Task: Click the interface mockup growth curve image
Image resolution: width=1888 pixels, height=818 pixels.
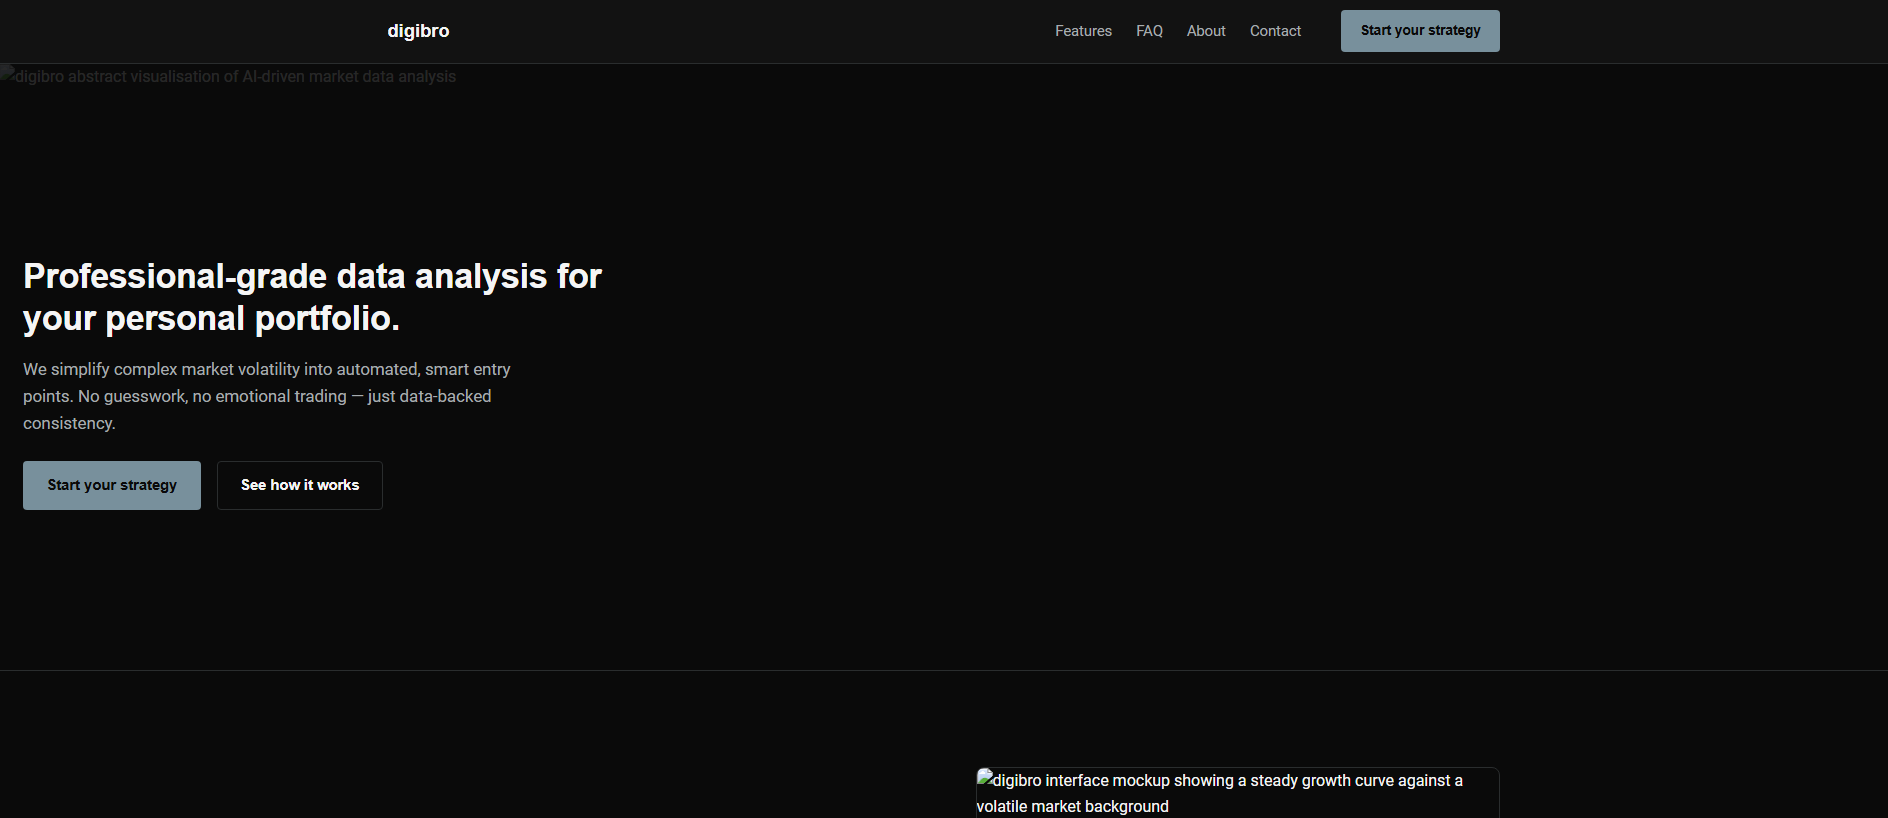Action: (x=1237, y=793)
